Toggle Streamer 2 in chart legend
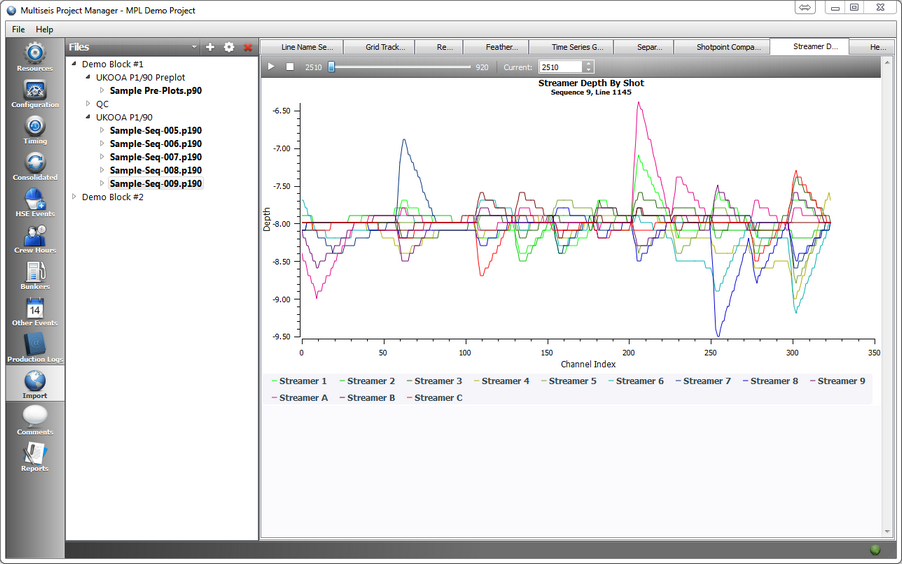The width and height of the screenshot is (902, 564). [367, 381]
